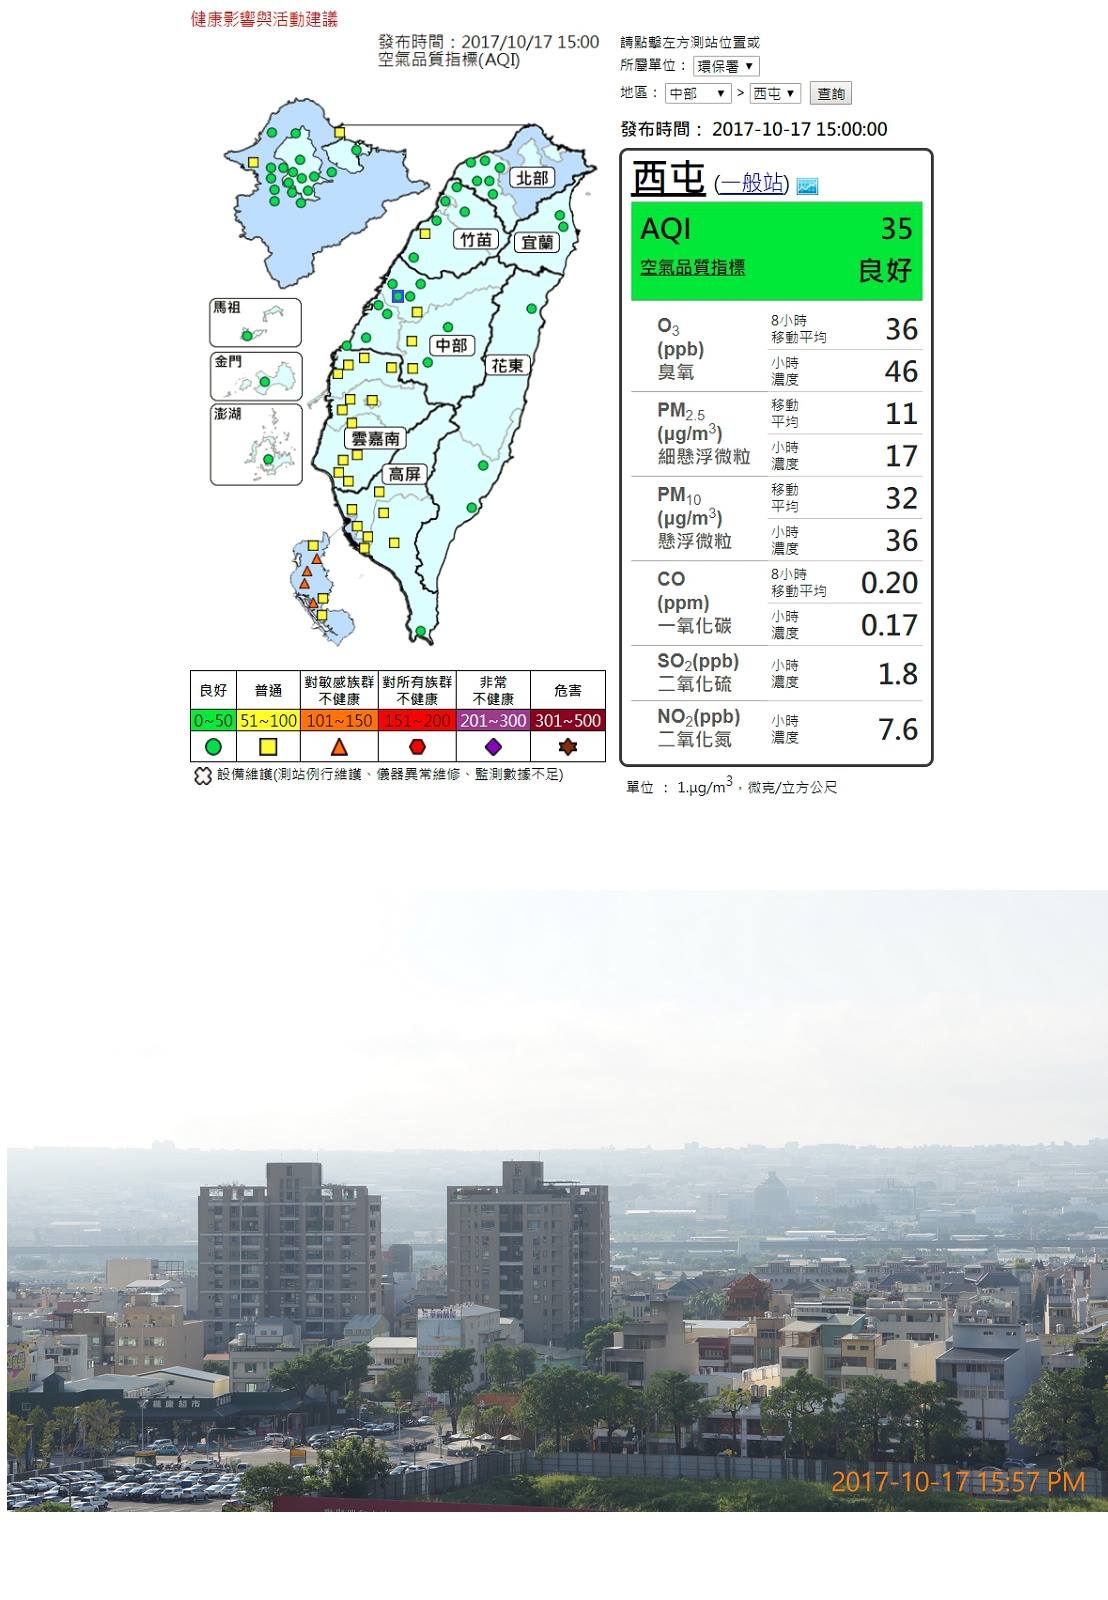This screenshot has height=1600, width=1108.
Task: Click the red hexagon legend symbol
Action: pyautogui.click(x=417, y=747)
